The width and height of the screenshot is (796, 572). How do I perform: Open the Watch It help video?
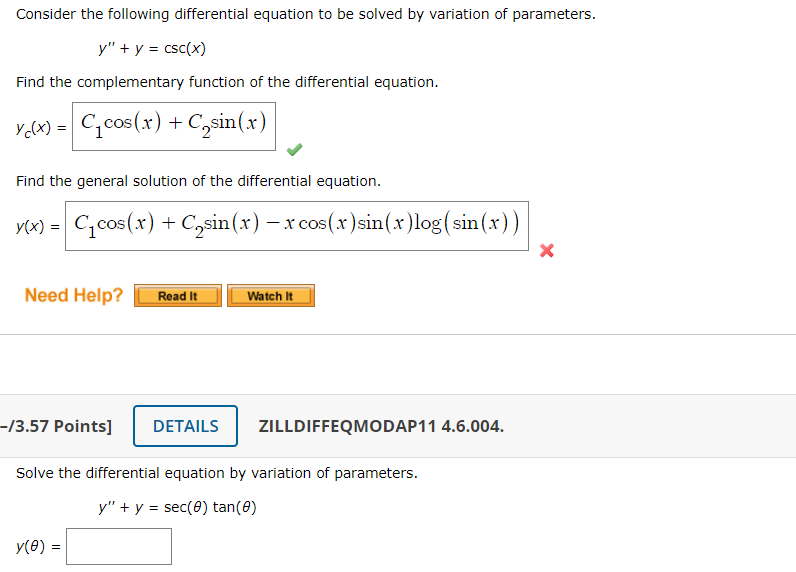tap(271, 296)
